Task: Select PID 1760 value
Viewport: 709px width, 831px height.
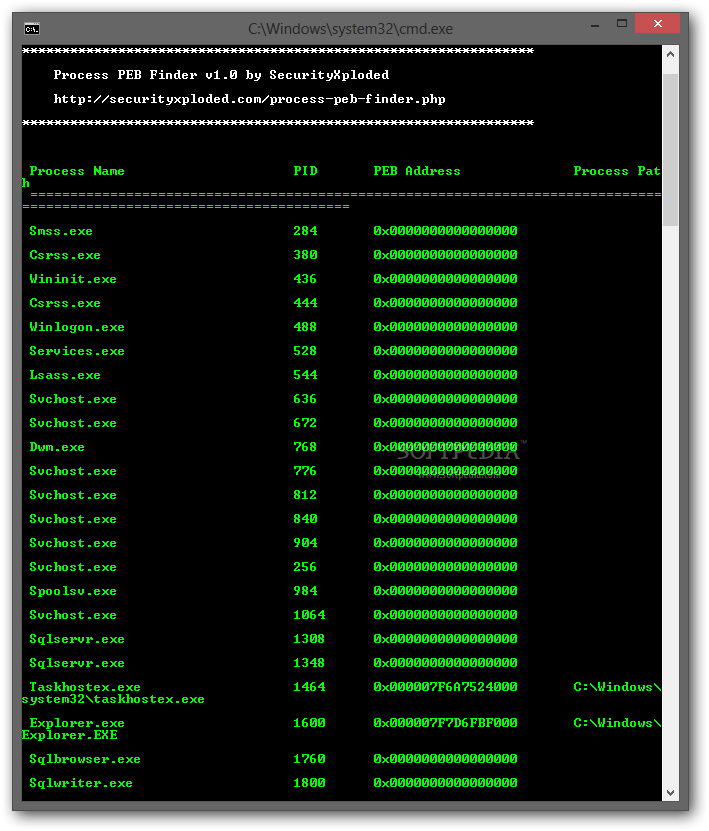Action: point(309,759)
